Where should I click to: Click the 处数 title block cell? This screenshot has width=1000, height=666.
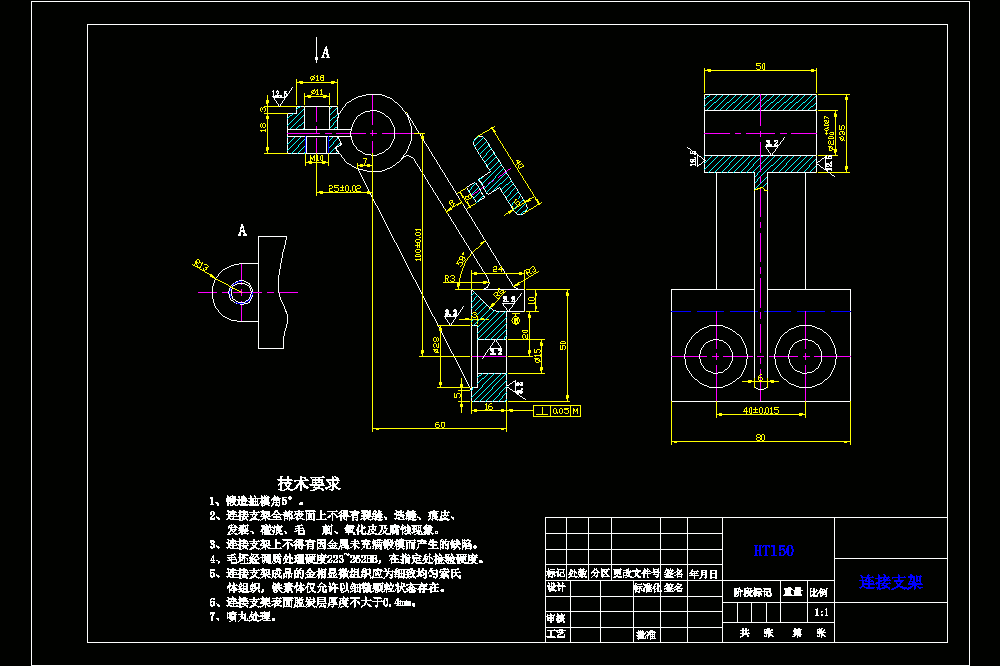[x=577, y=574]
